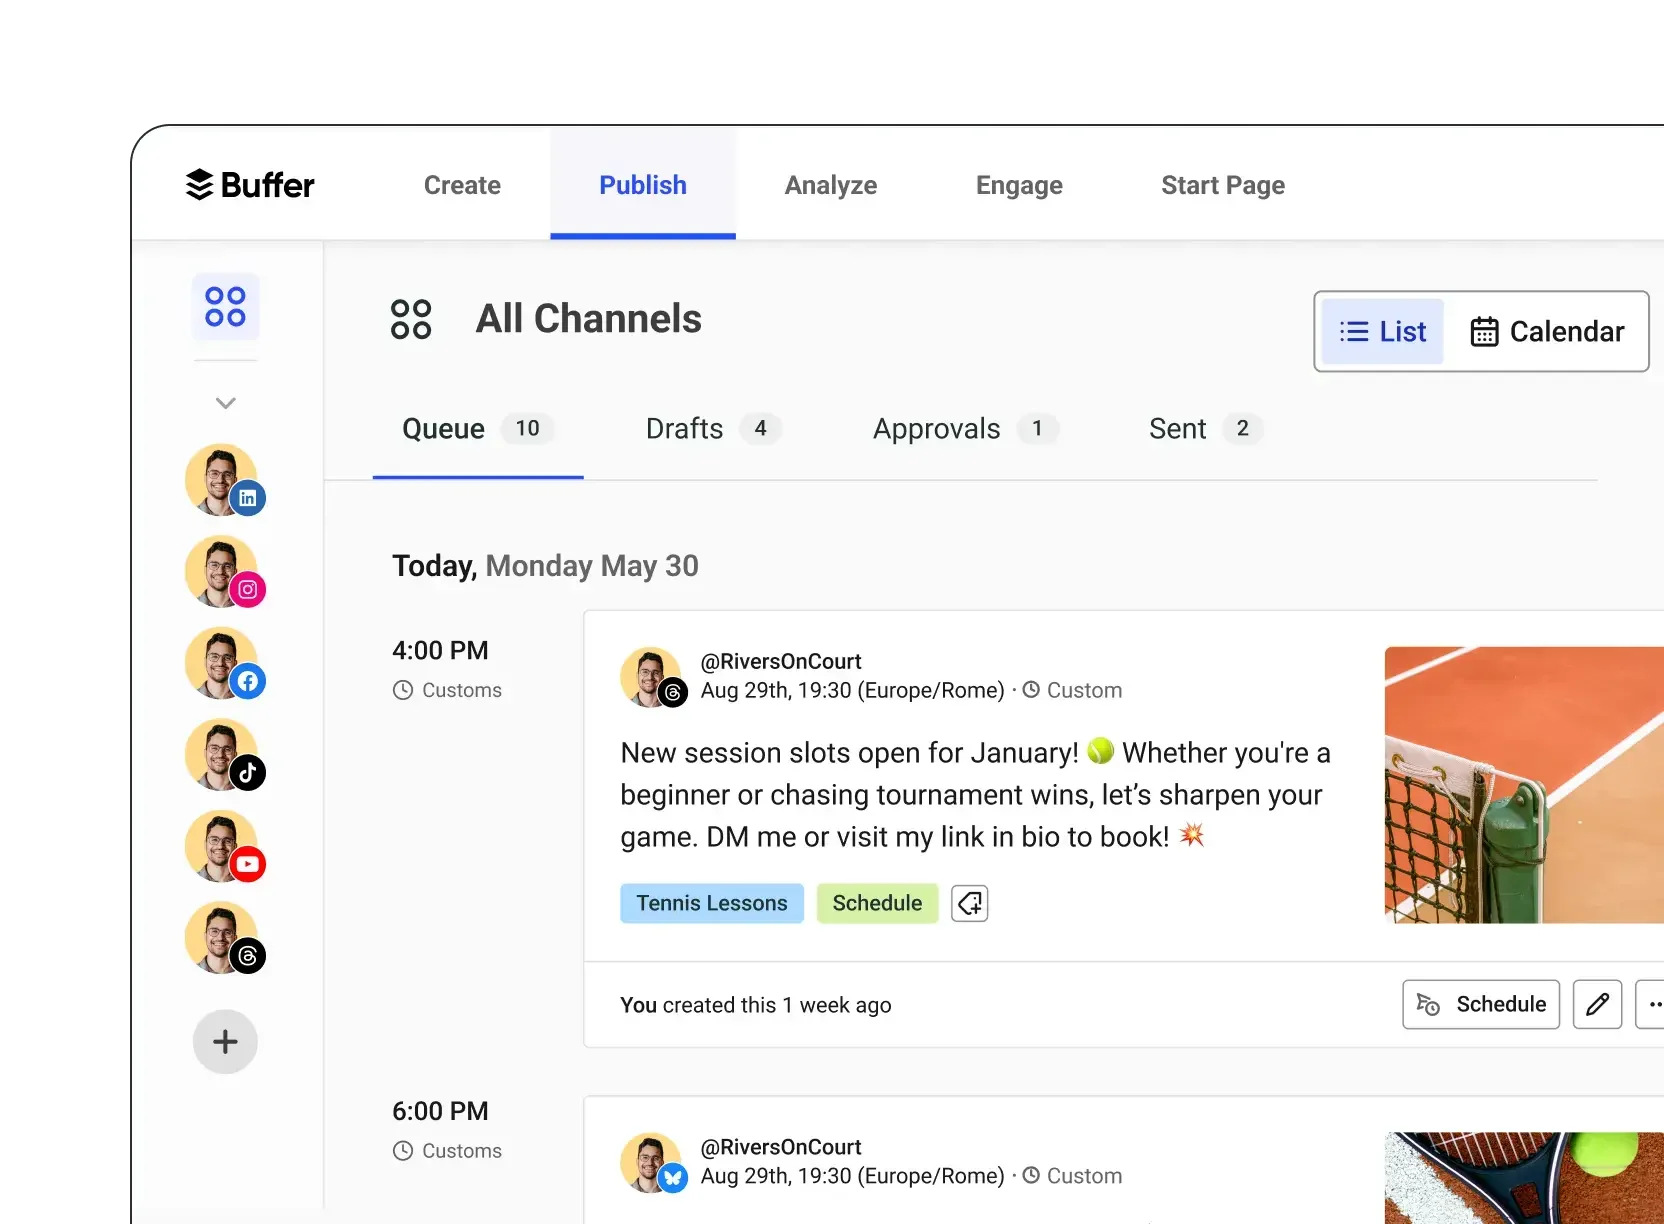Click the add tag icon on the post
This screenshot has width=1664, height=1224.
tap(968, 903)
